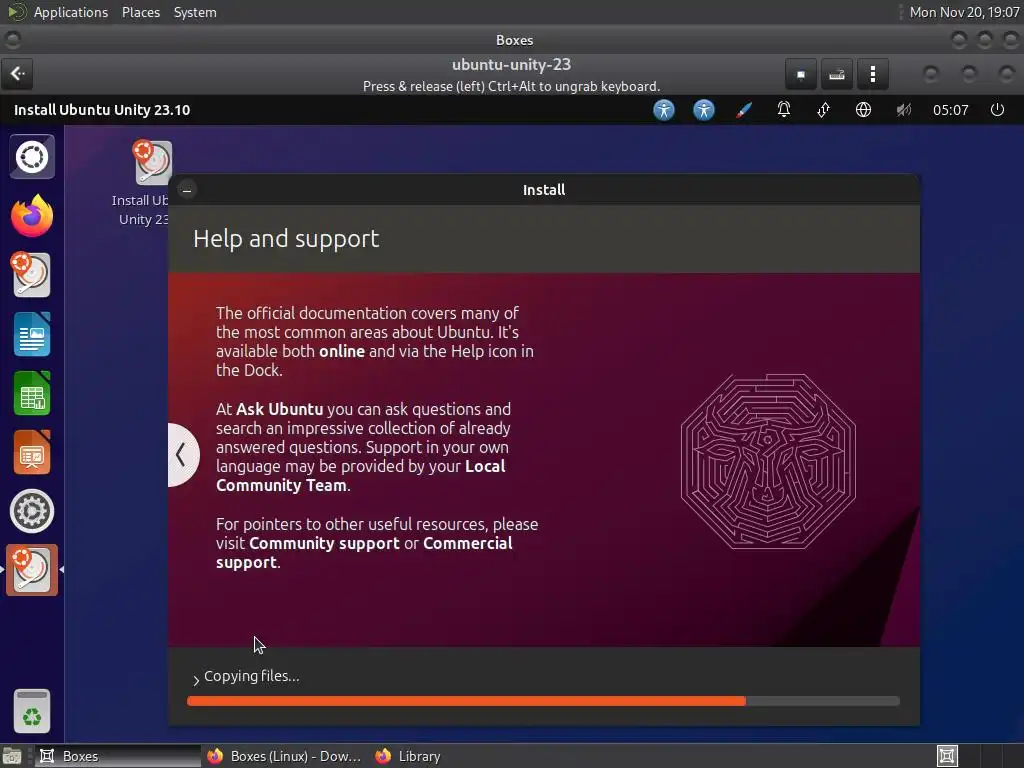
Task: Click the Mon Nov 20 host clock
Action: click(x=964, y=12)
